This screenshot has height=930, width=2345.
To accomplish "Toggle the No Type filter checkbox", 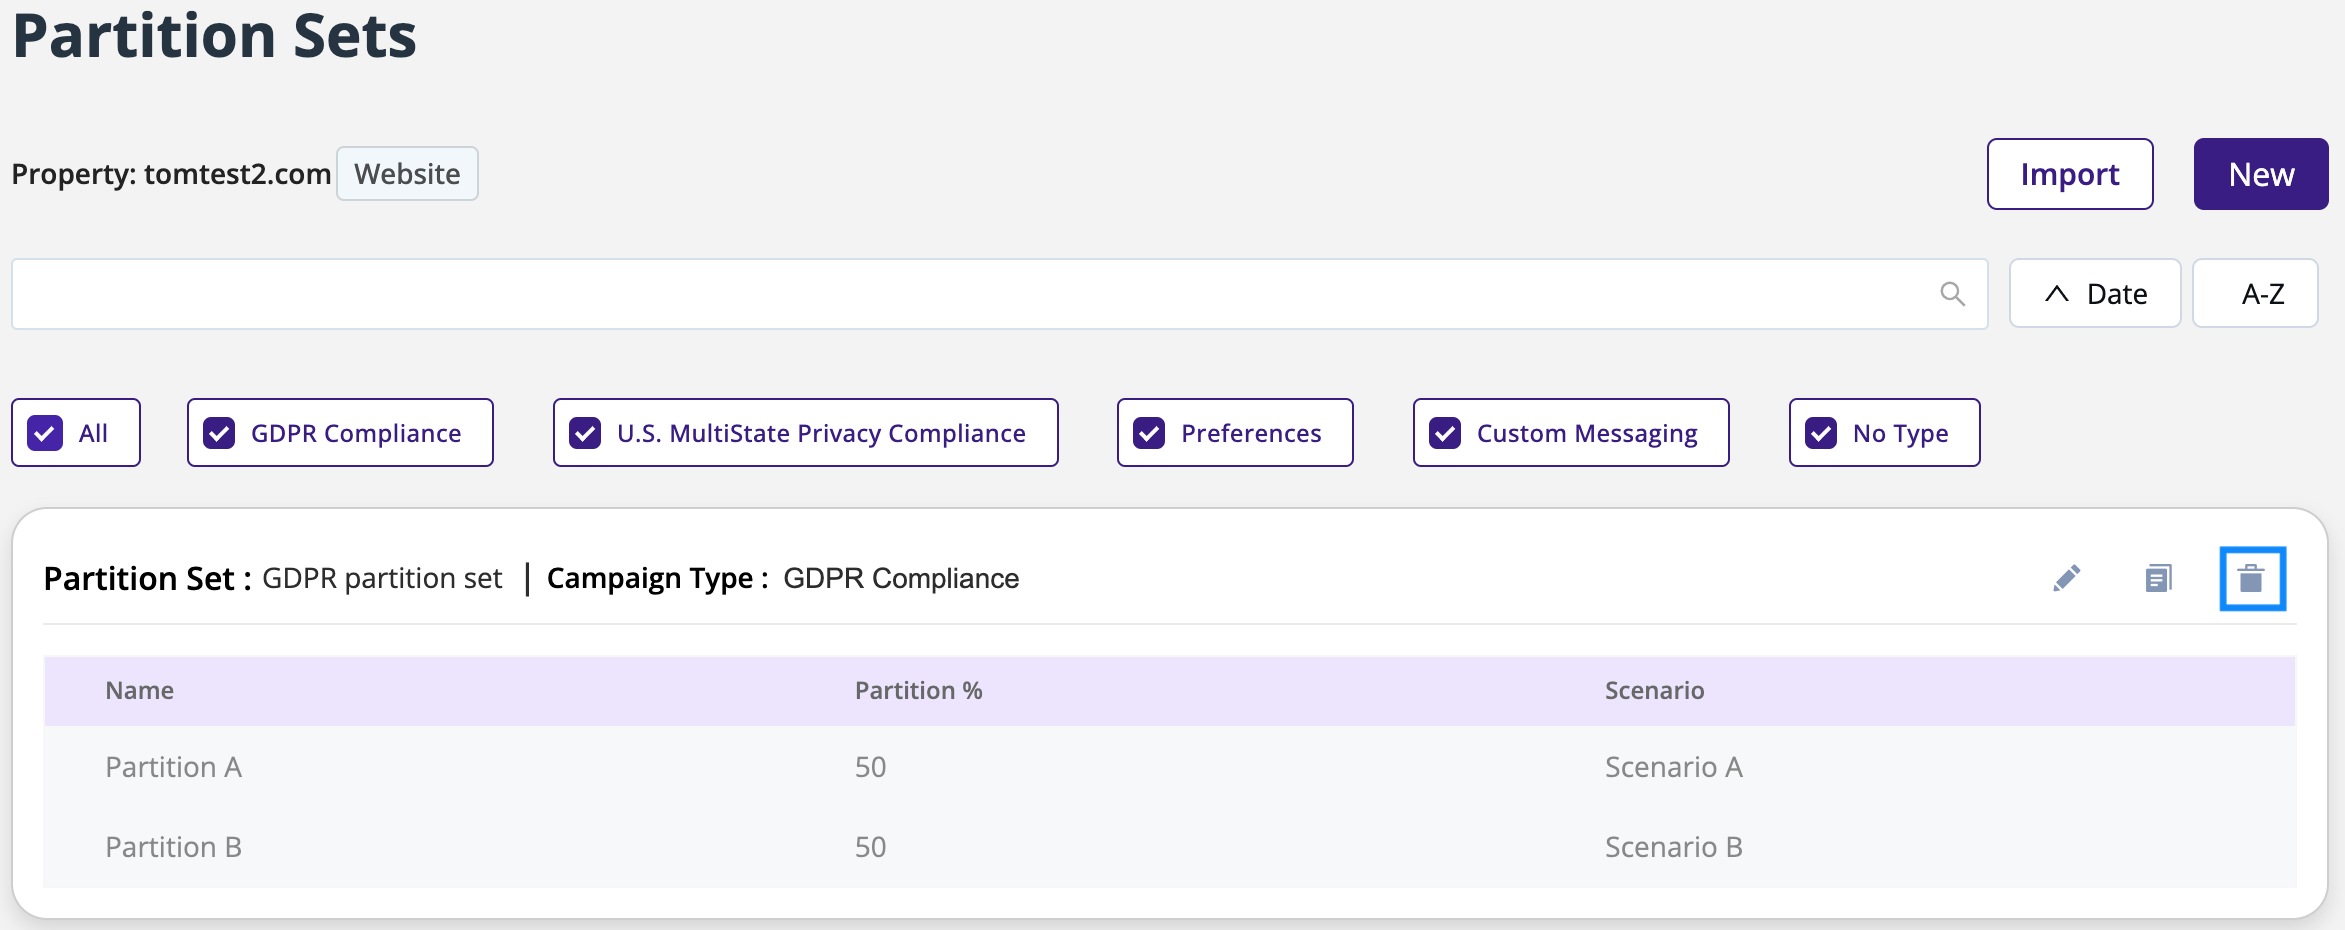I will [x=1821, y=433].
